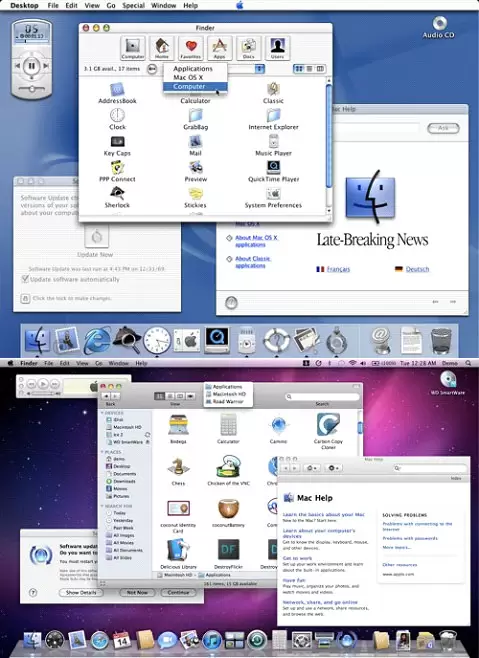Eject WD SmartWare in the sidebar
The width and height of the screenshot is (479, 658).
click(148, 442)
